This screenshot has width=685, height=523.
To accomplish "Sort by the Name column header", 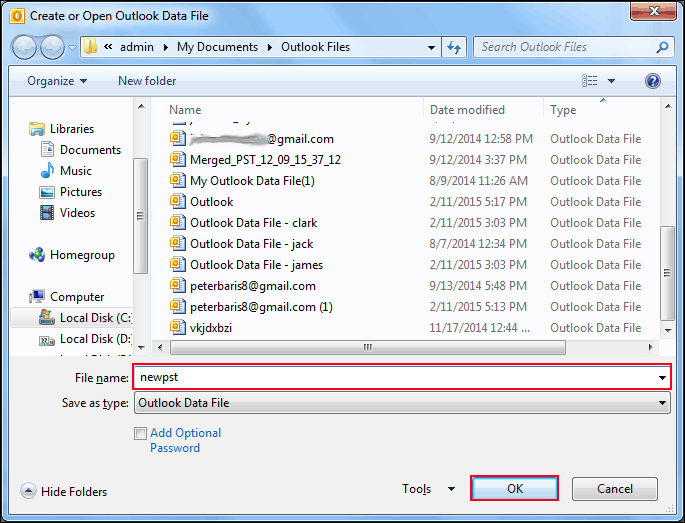I will [185, 110].
